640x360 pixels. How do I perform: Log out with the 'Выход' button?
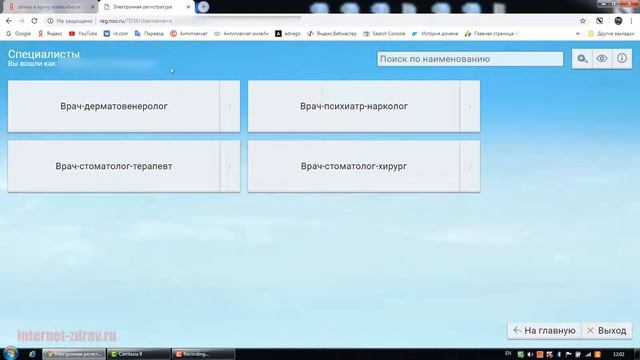pos(607,331)
